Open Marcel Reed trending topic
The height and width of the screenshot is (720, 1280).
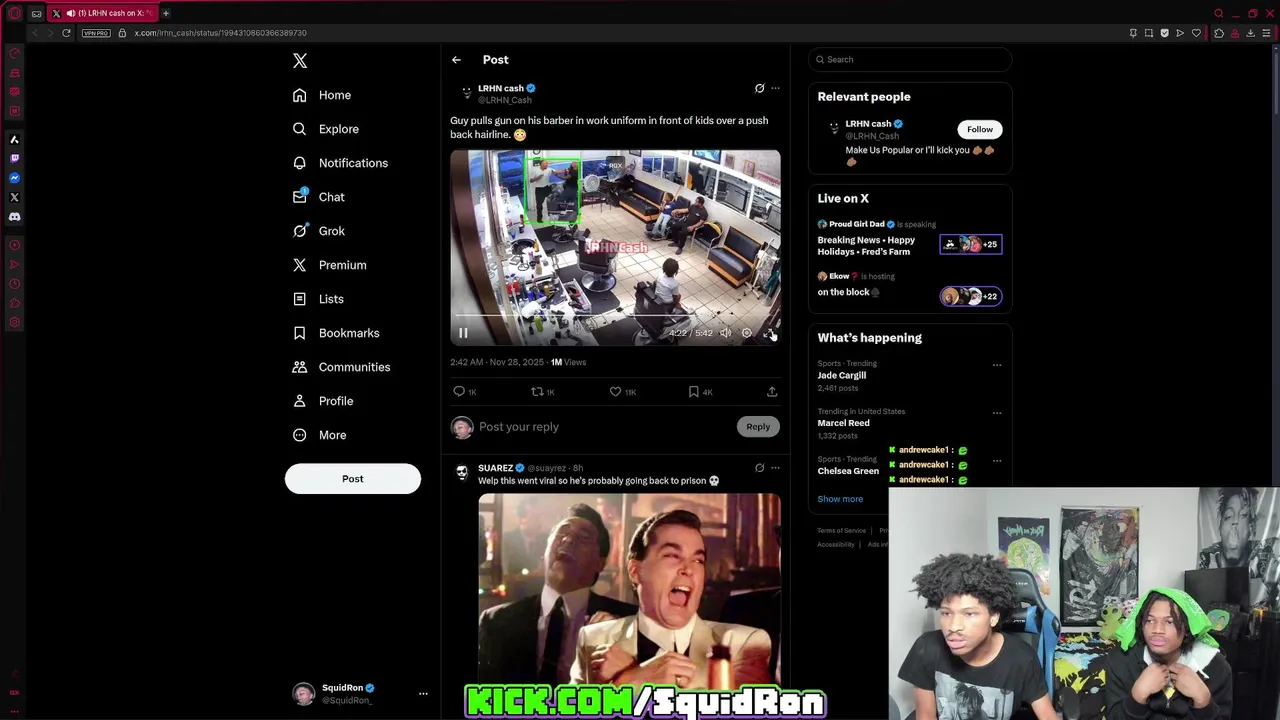[843, 423]
